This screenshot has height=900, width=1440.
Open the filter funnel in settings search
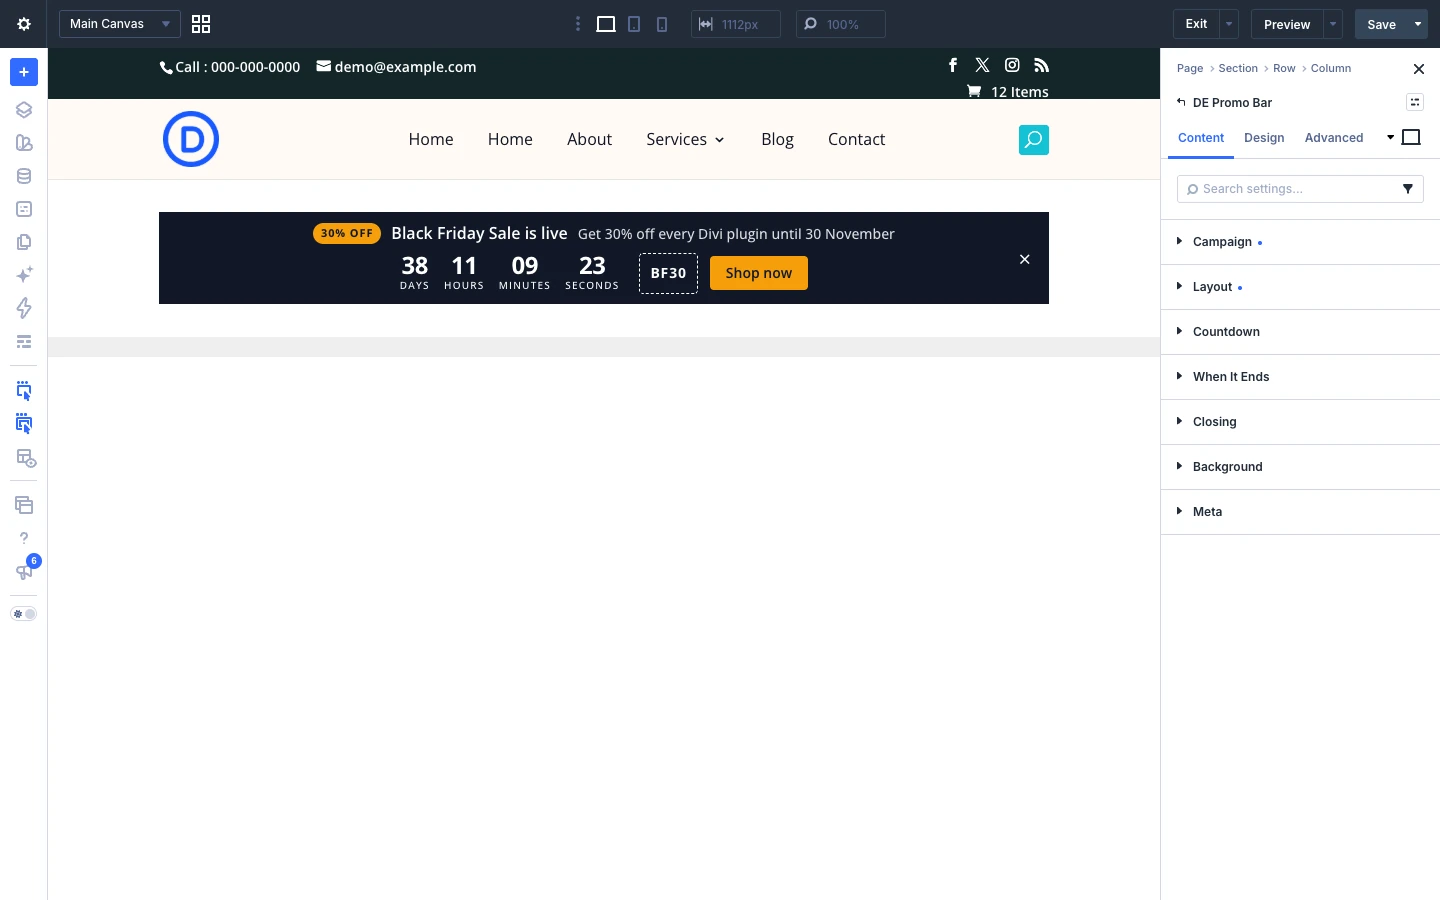coord(1408,189)
